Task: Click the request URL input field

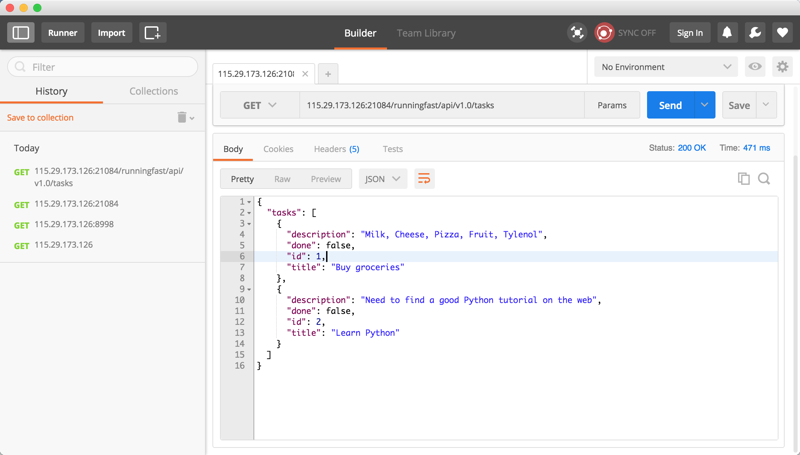Action: tap(442, 105)
